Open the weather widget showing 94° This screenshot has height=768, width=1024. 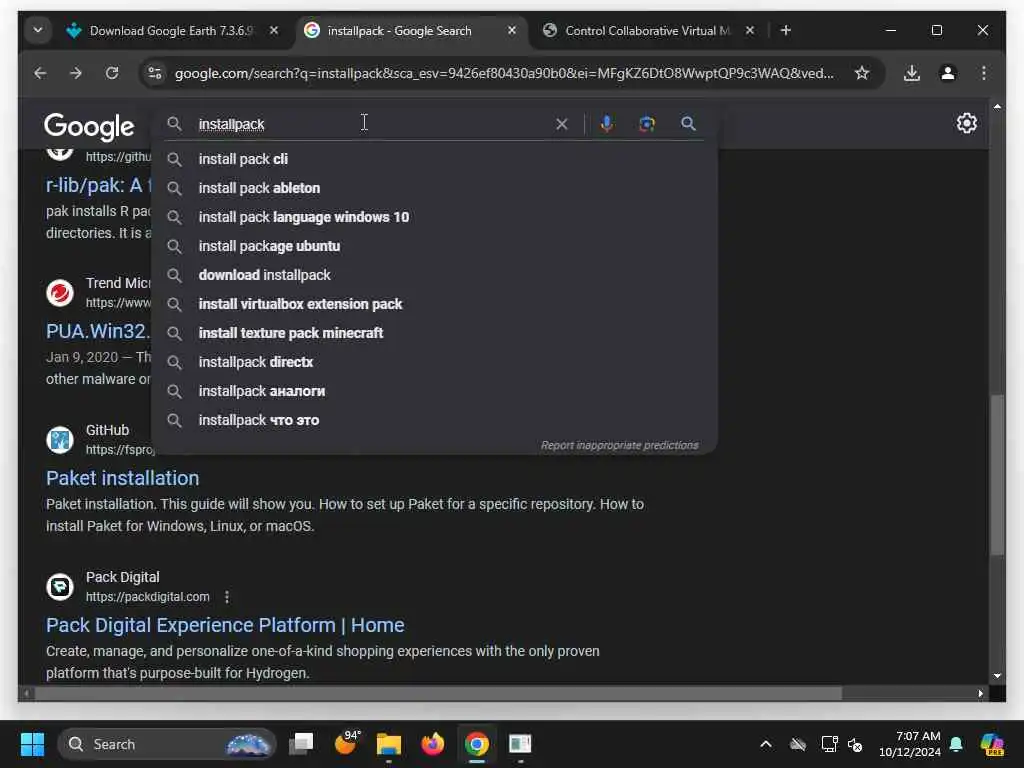coord(346,743)
